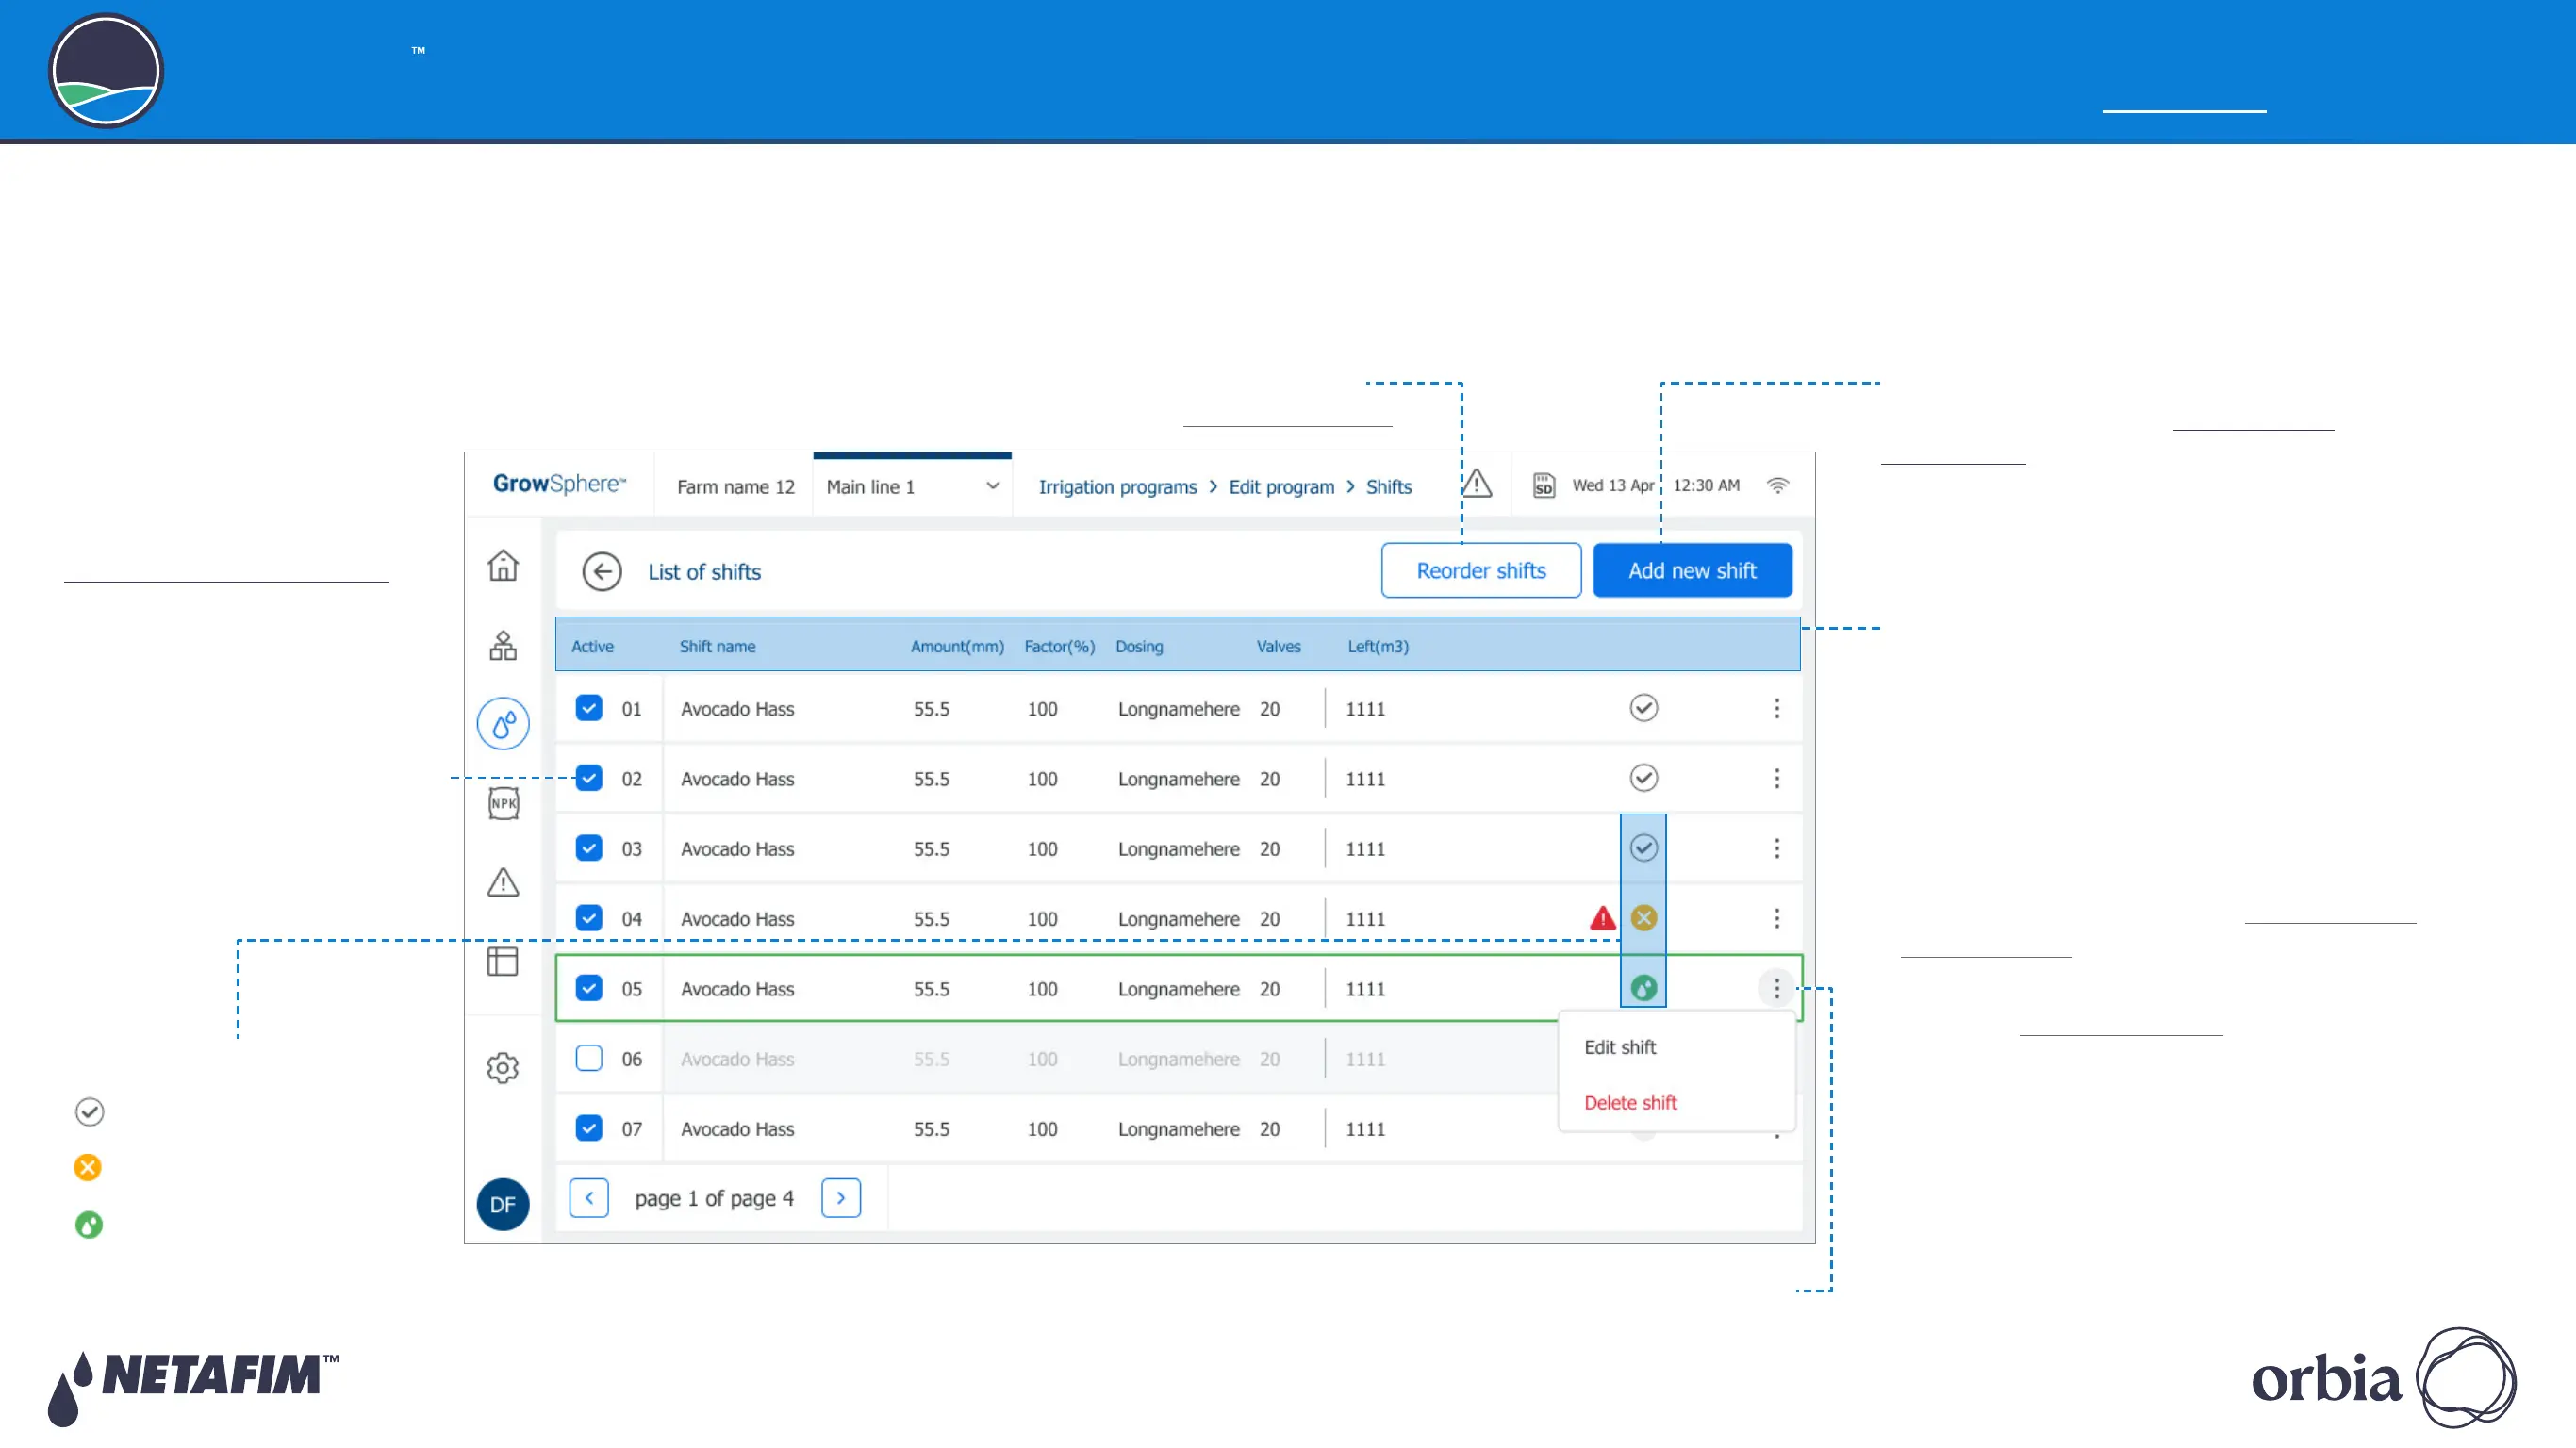Open the alerts triangle in sidebar
The height and width of the screenshot is (1448, 2576).
(503, 882)
